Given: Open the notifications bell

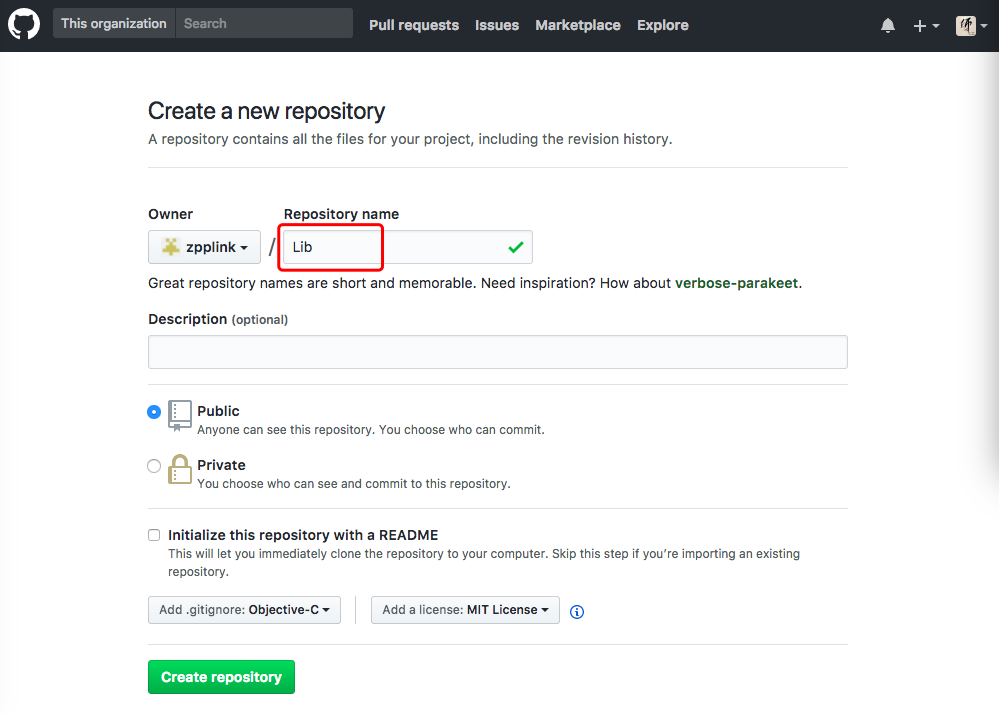Looking at the screenshot, I should point(888,26).
